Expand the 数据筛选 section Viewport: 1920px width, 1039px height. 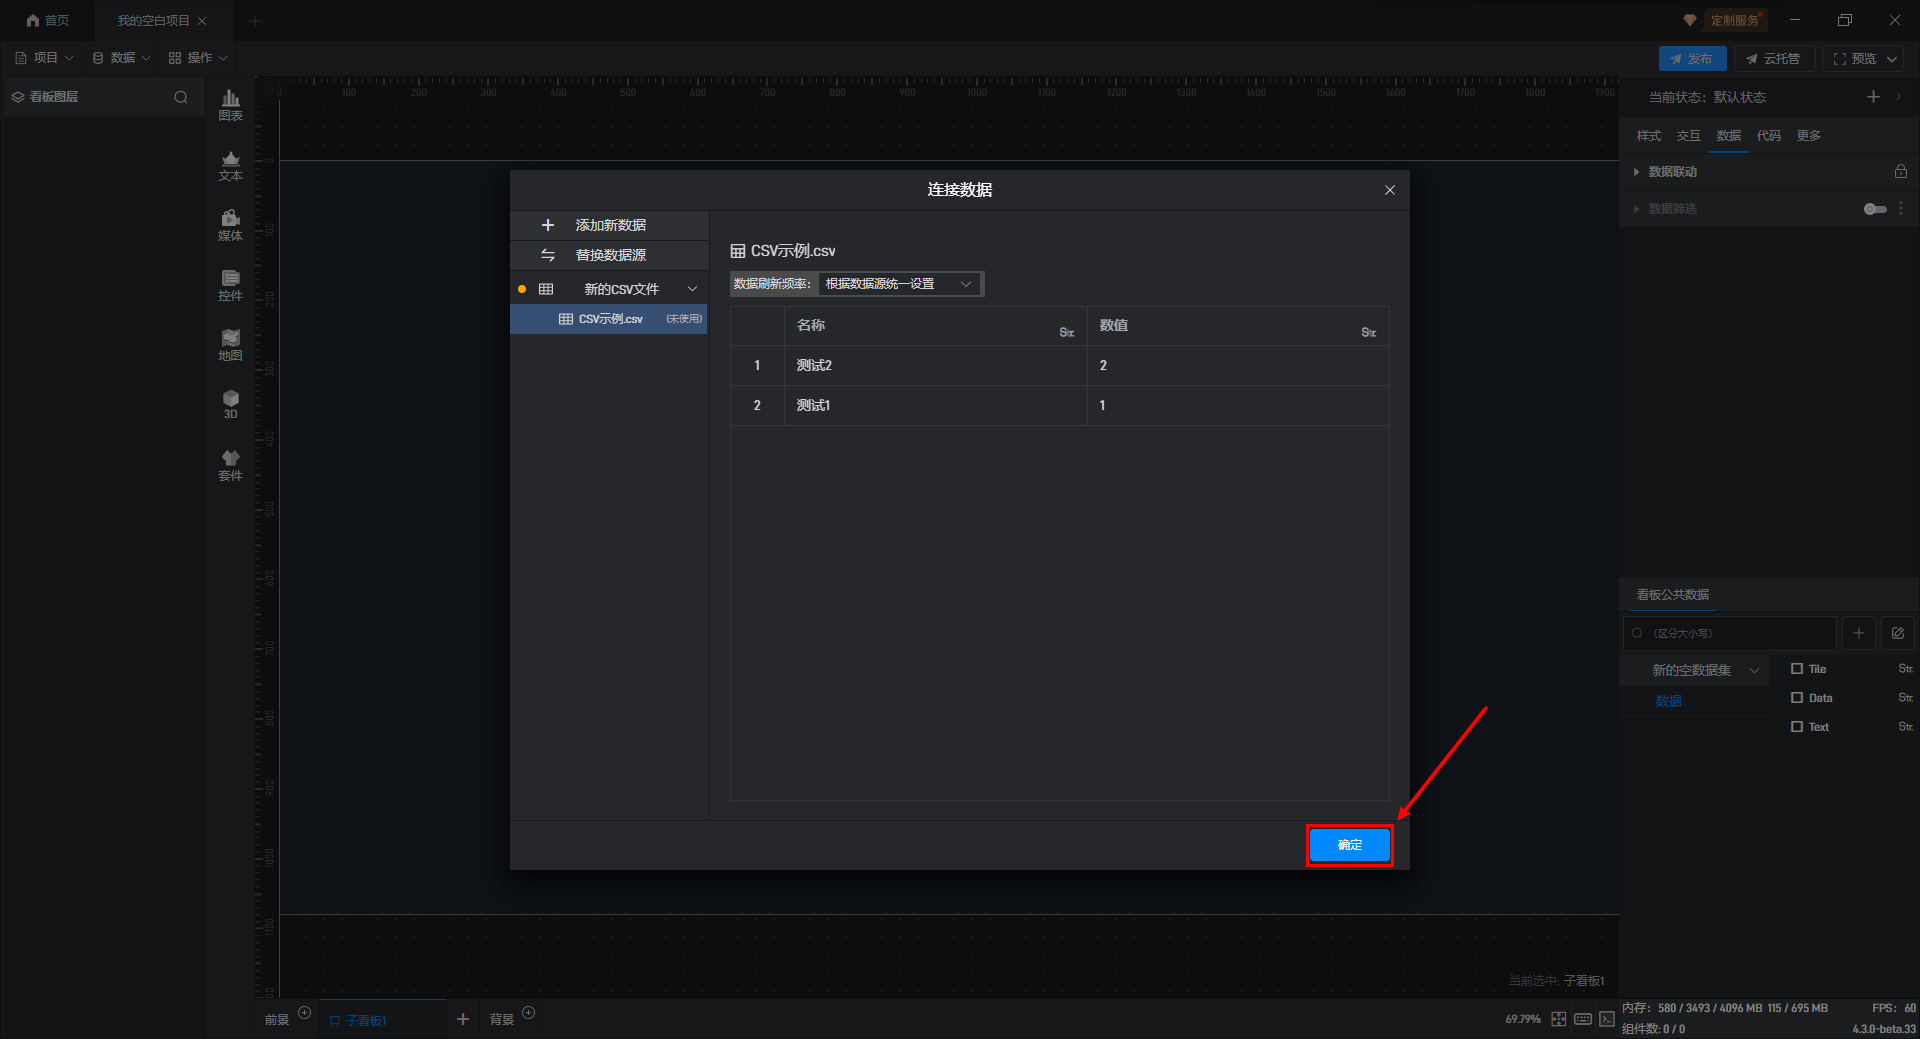(1636, 209)
